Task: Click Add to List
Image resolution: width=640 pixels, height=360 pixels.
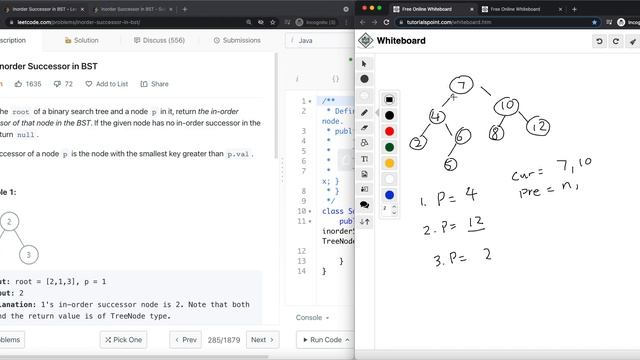Action: pos(107,84)
